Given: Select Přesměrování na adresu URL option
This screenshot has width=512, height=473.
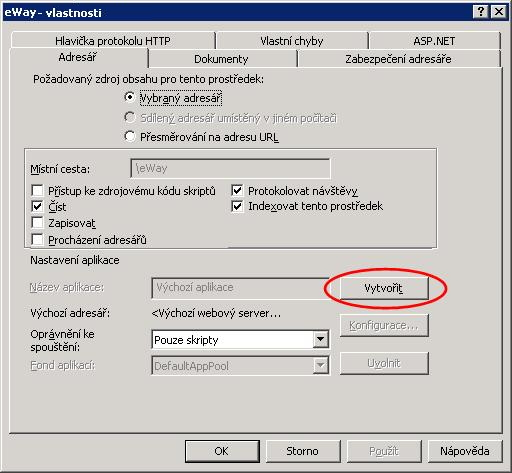Looking at the screenshot, I should coord(129,136).
